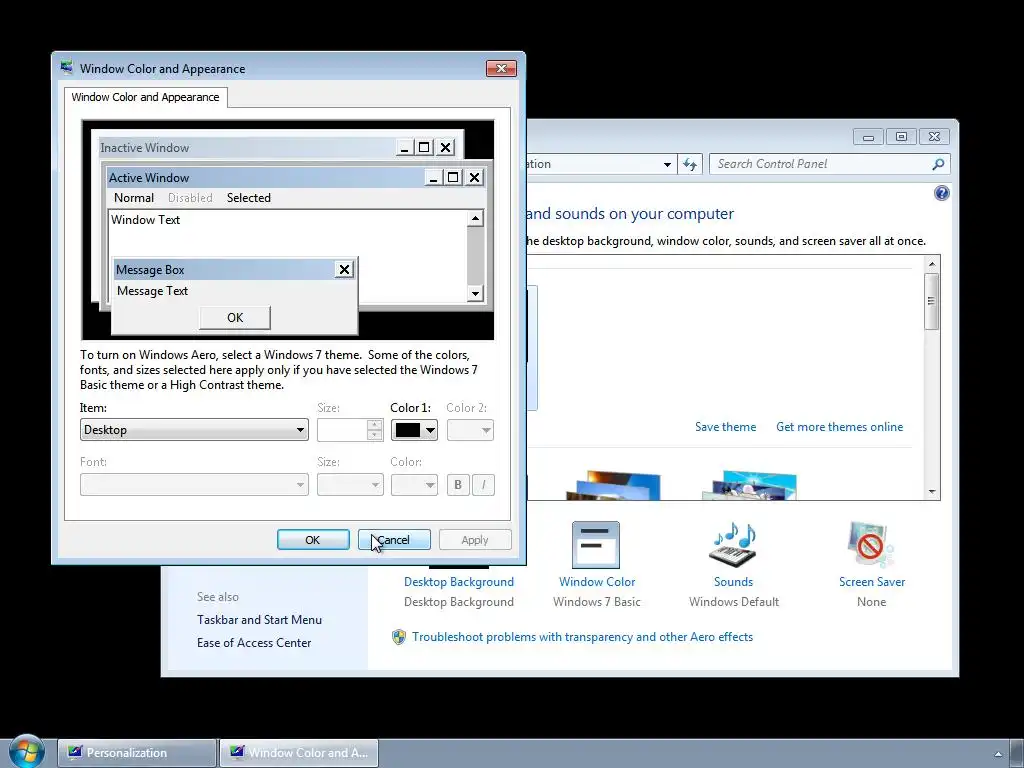The height and width of the screenshot is (768, 1024).
Task: Show hidden icons arrow in system tray
Action: [998, 754]
